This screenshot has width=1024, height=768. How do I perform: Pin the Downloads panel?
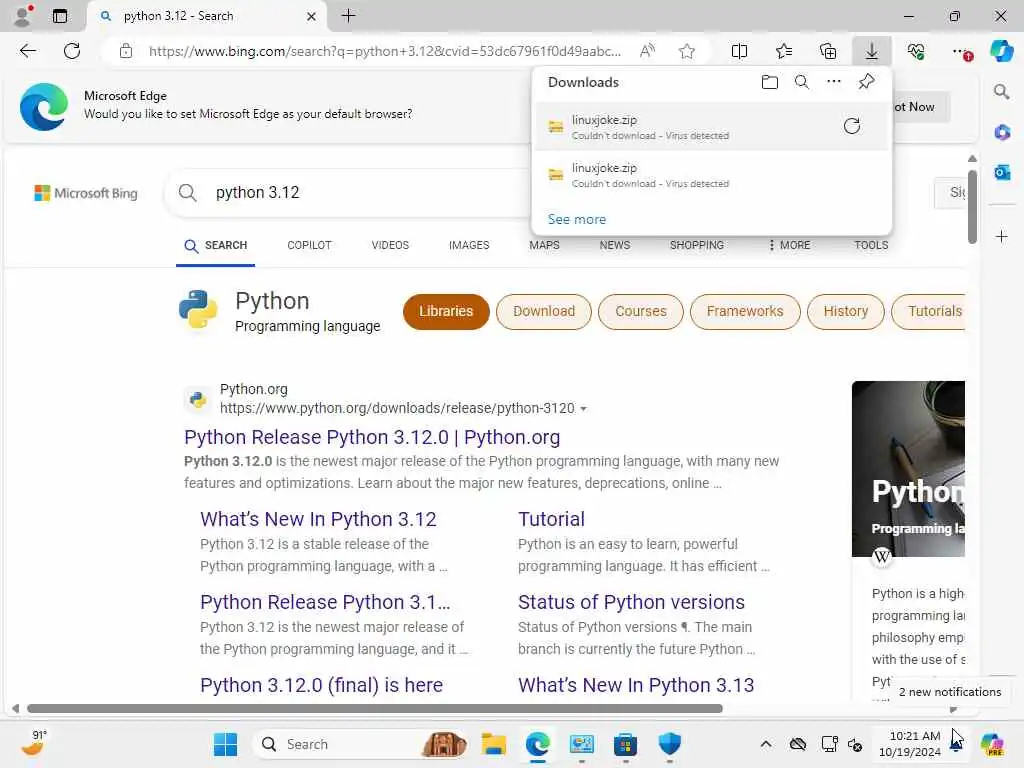click(867, 82)
